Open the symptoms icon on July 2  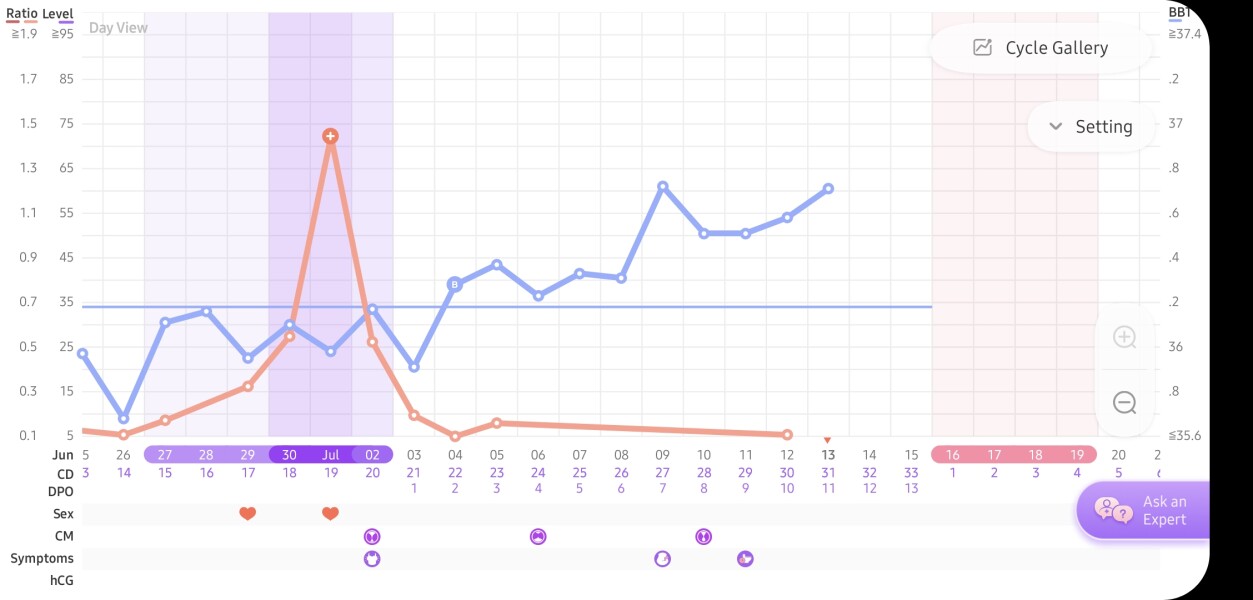click(372, 559)
